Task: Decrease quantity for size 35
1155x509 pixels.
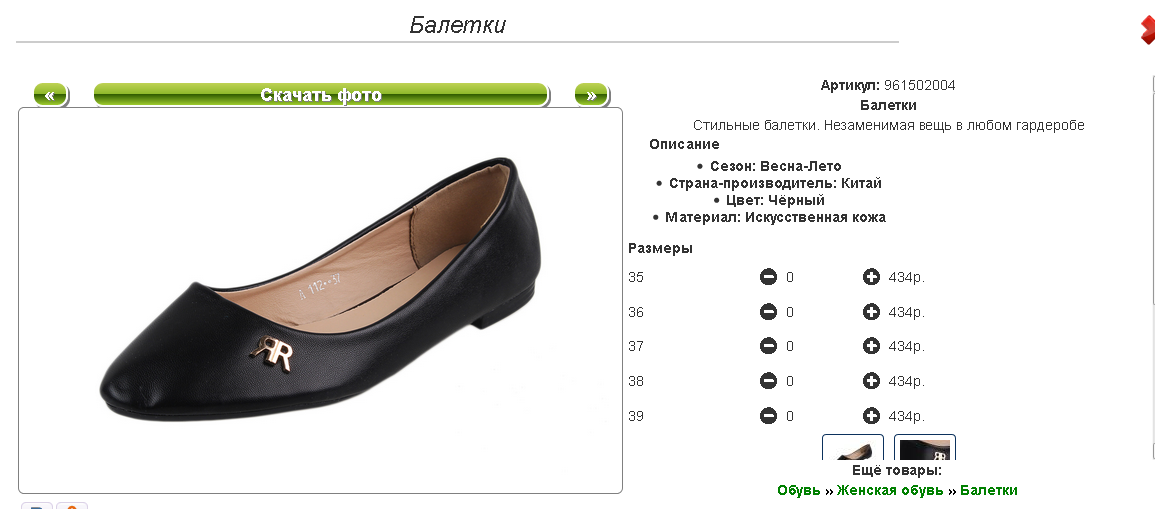Action: click(x=768, y=277)
